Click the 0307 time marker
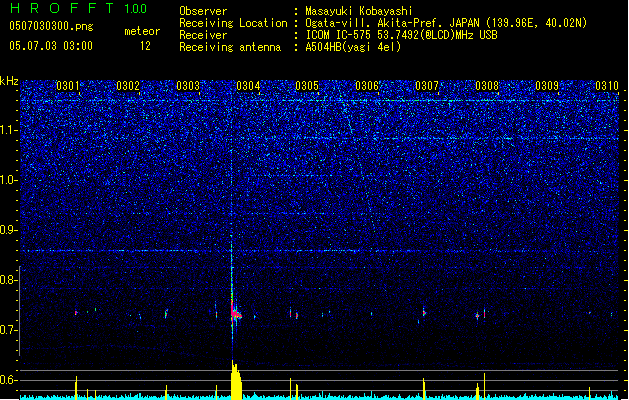This screenshot has height=400, width=629. tap(427, 86)
